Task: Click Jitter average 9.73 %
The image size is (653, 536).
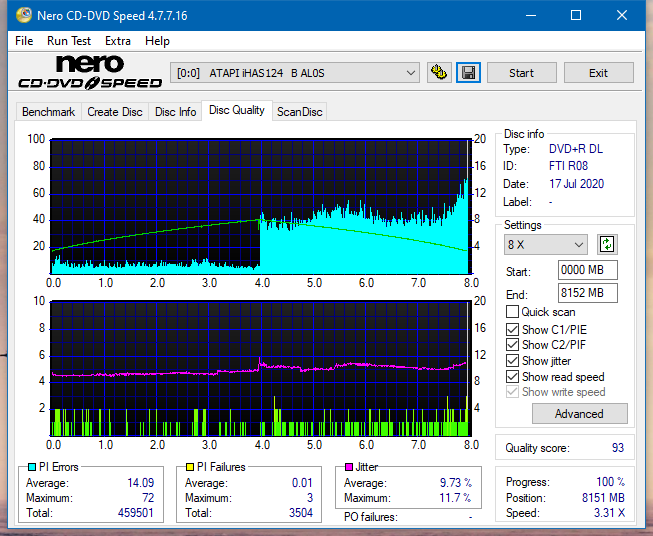Action: coord(456,483)
